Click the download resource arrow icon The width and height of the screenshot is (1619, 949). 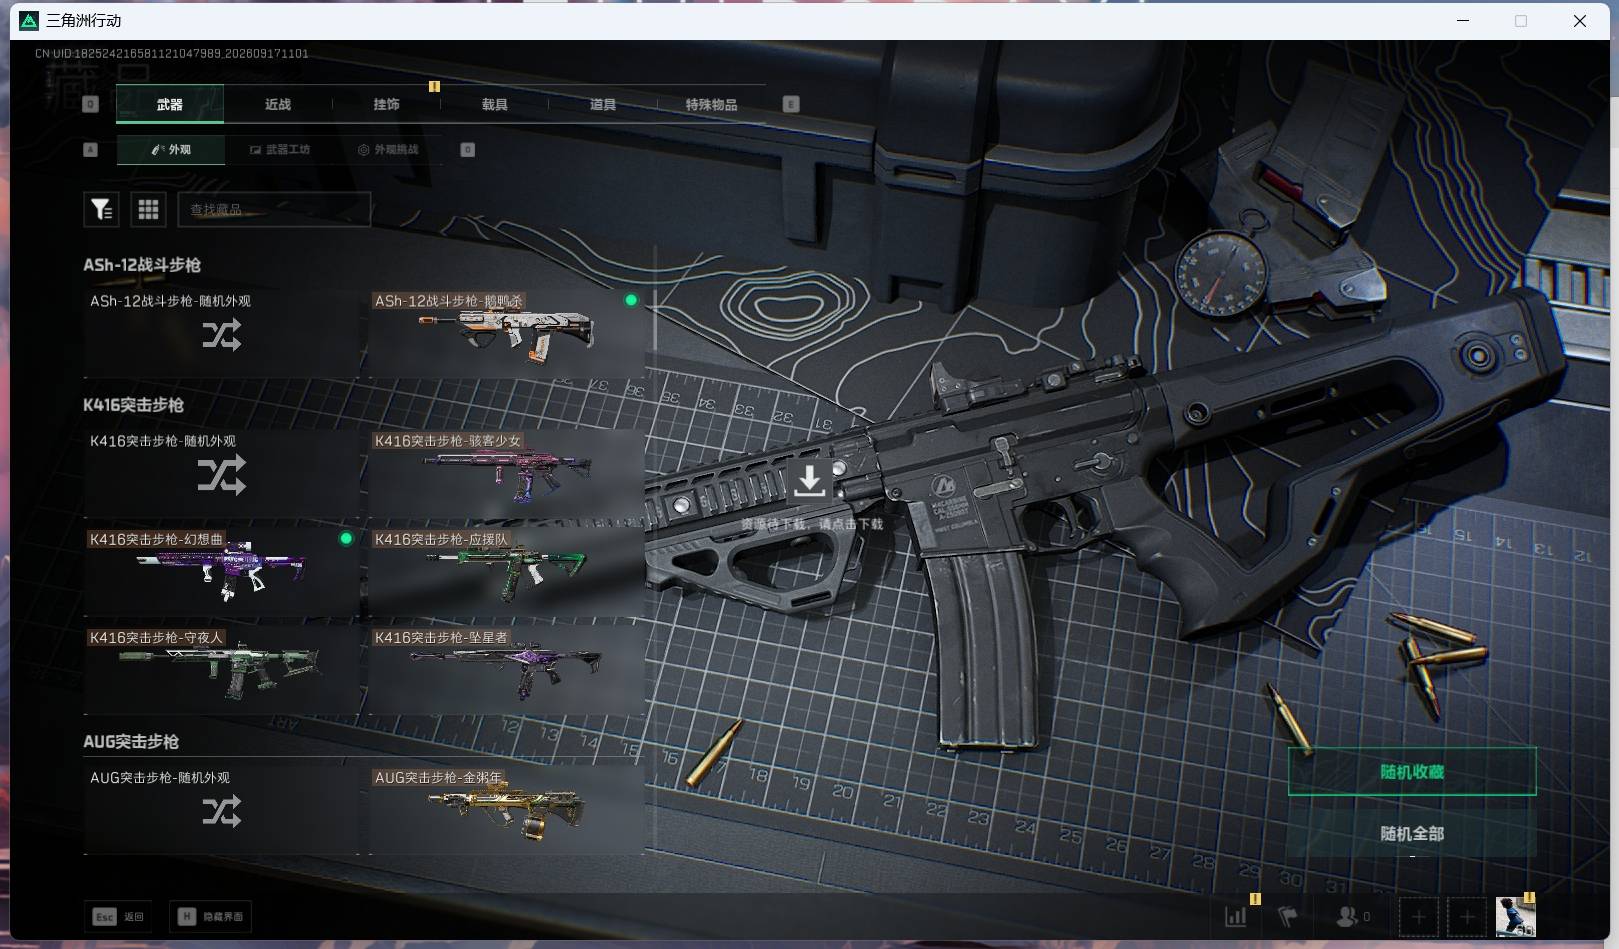(809, 480)
